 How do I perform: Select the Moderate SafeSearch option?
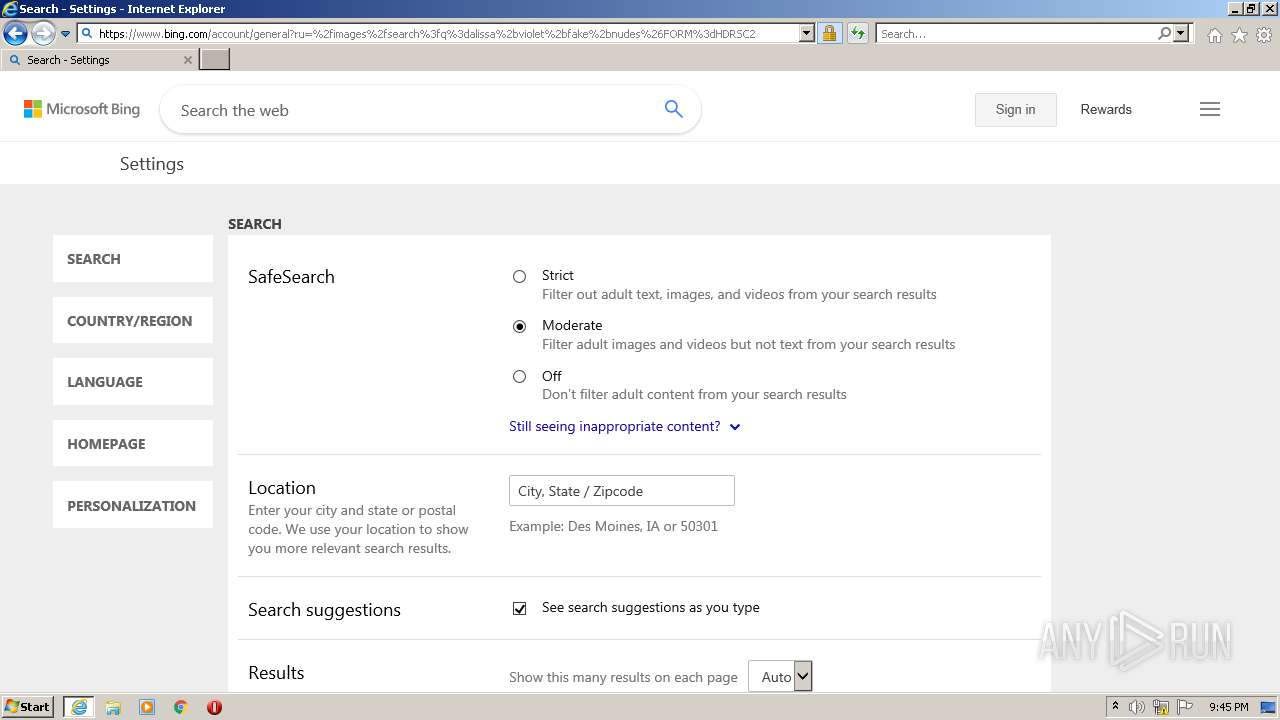(x=519, y=326)
